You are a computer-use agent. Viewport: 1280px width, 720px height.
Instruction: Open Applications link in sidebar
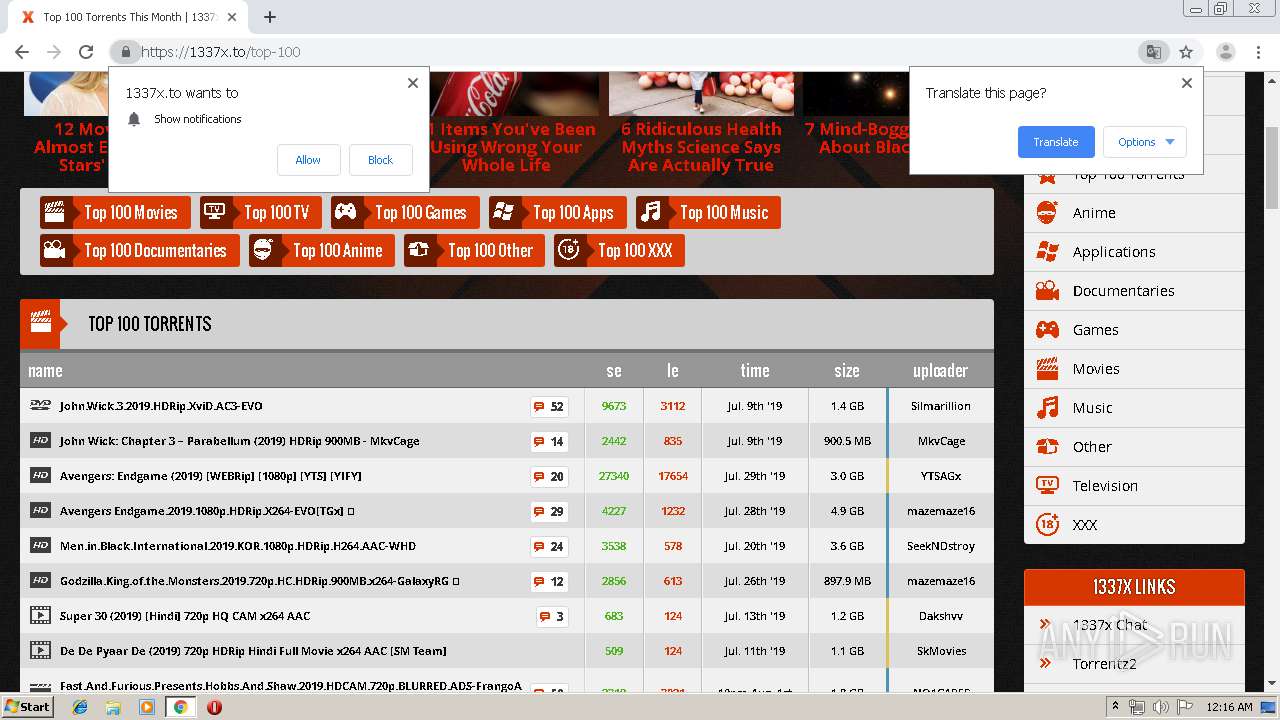[1113, 252]
